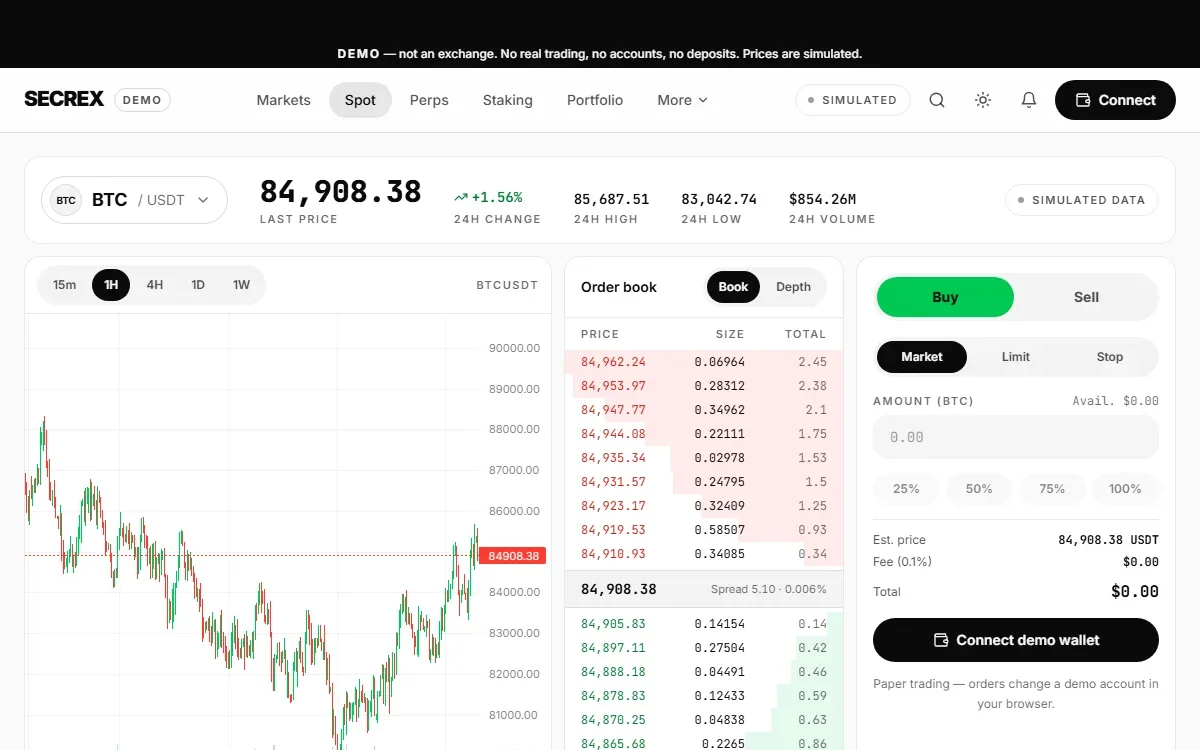1200x750 pixels.
Task: Switch order book to Depth view
Action: click(x=794, y=287)
